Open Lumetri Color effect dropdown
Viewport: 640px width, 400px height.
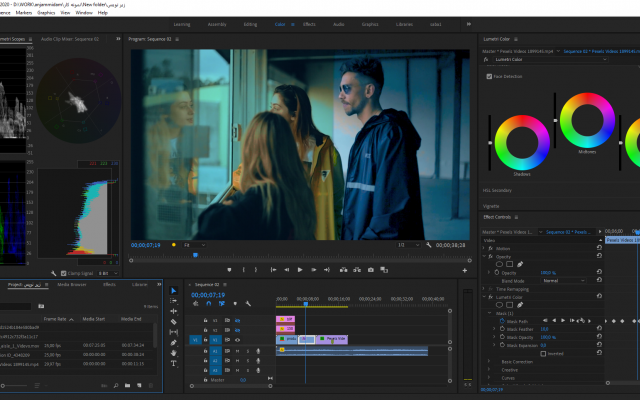(x=550, y=60)
